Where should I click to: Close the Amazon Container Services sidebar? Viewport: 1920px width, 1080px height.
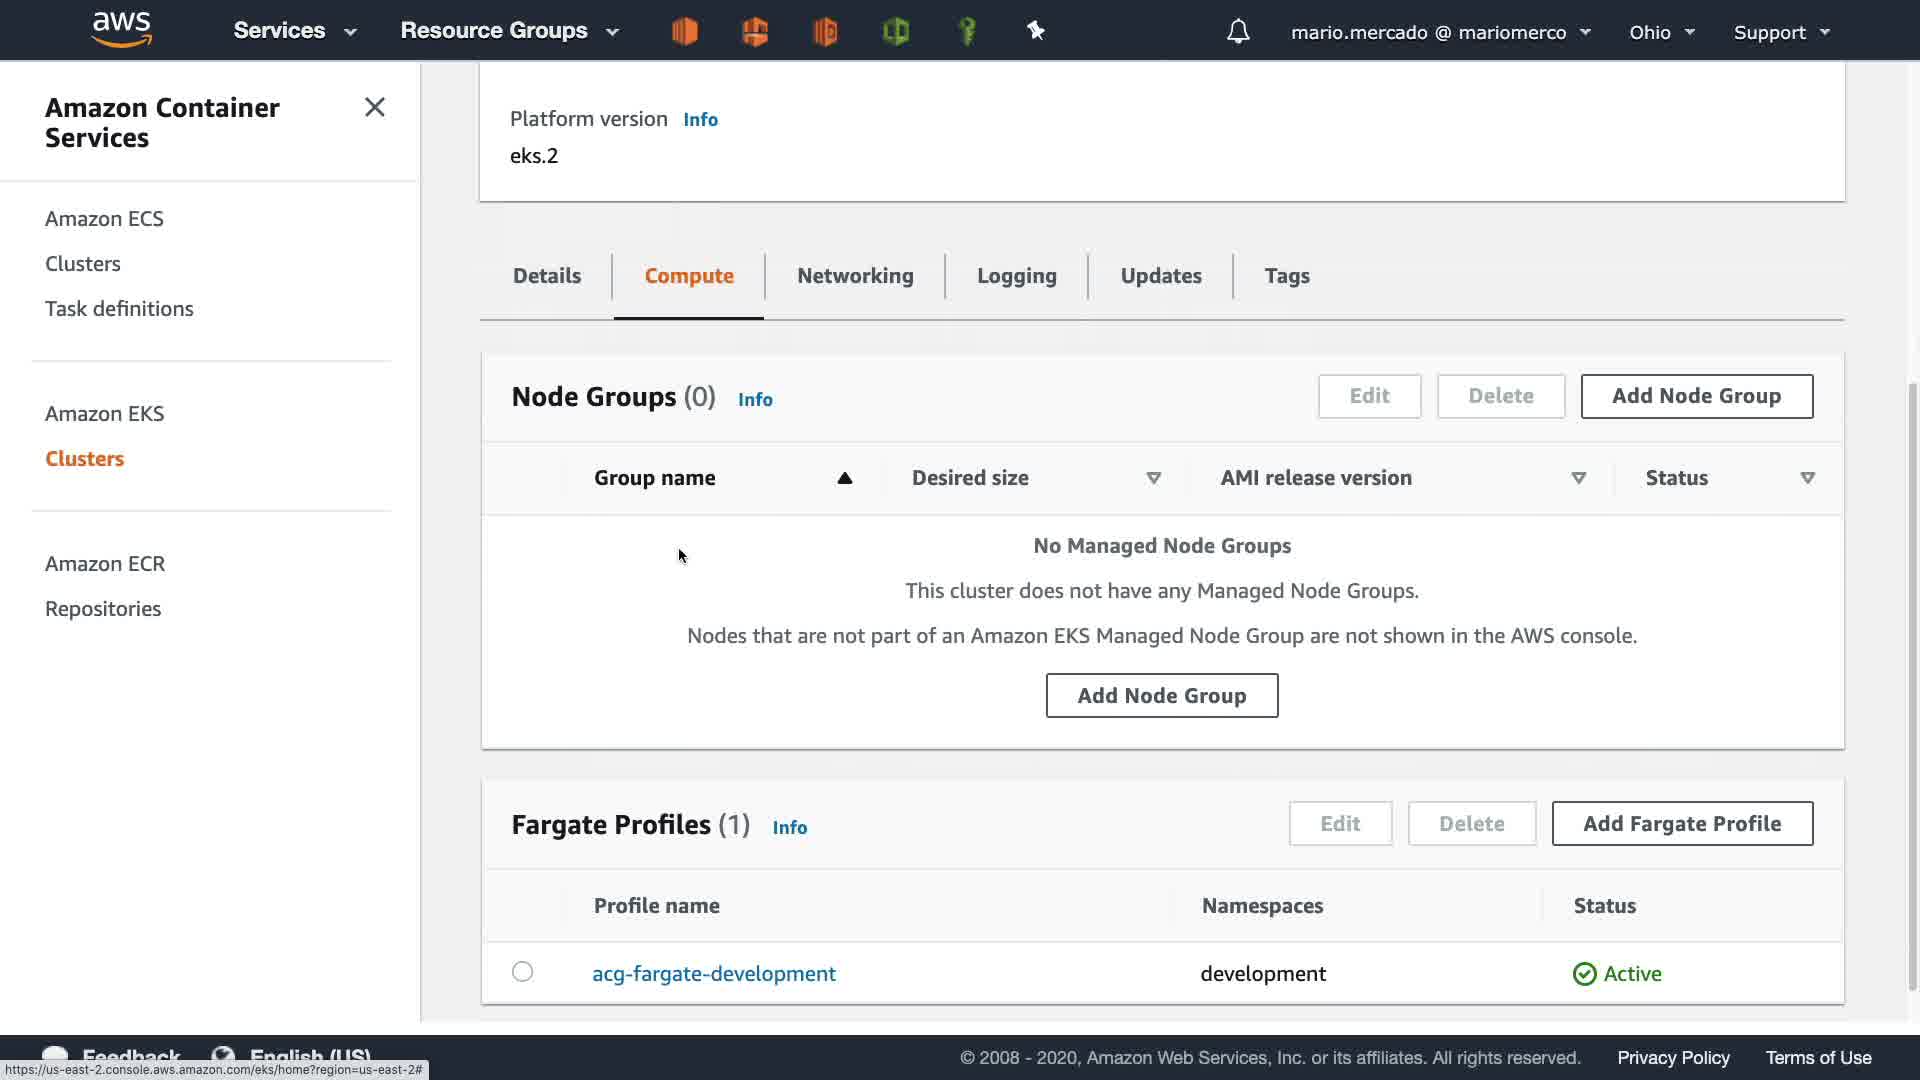click(x=375, y=107)
